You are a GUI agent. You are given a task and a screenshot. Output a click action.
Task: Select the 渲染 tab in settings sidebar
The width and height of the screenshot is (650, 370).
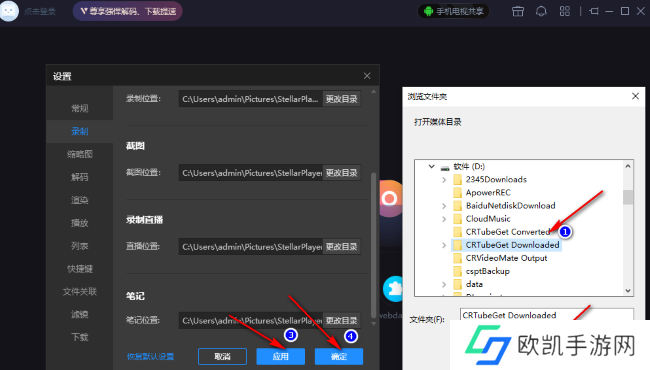tap(80, 200)
